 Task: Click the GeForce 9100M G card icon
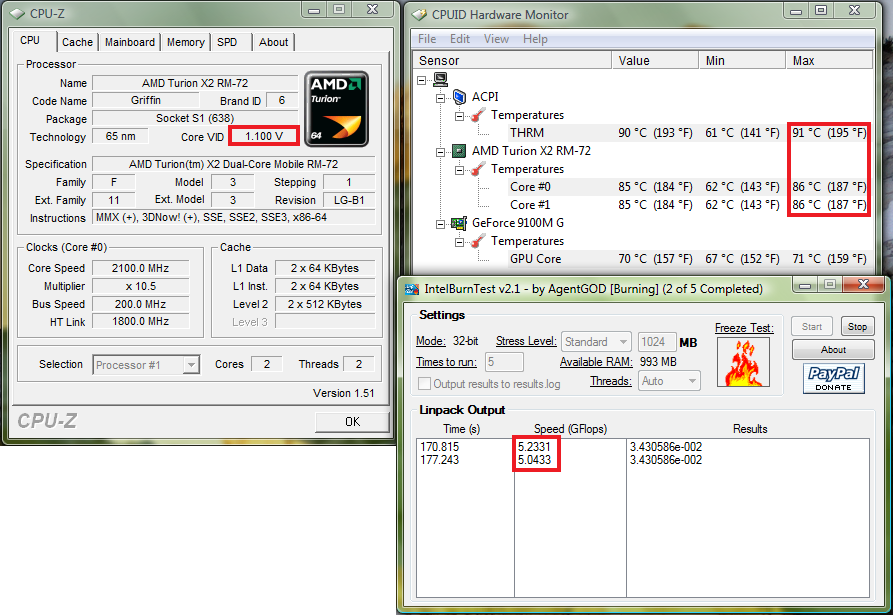(459, 223)
